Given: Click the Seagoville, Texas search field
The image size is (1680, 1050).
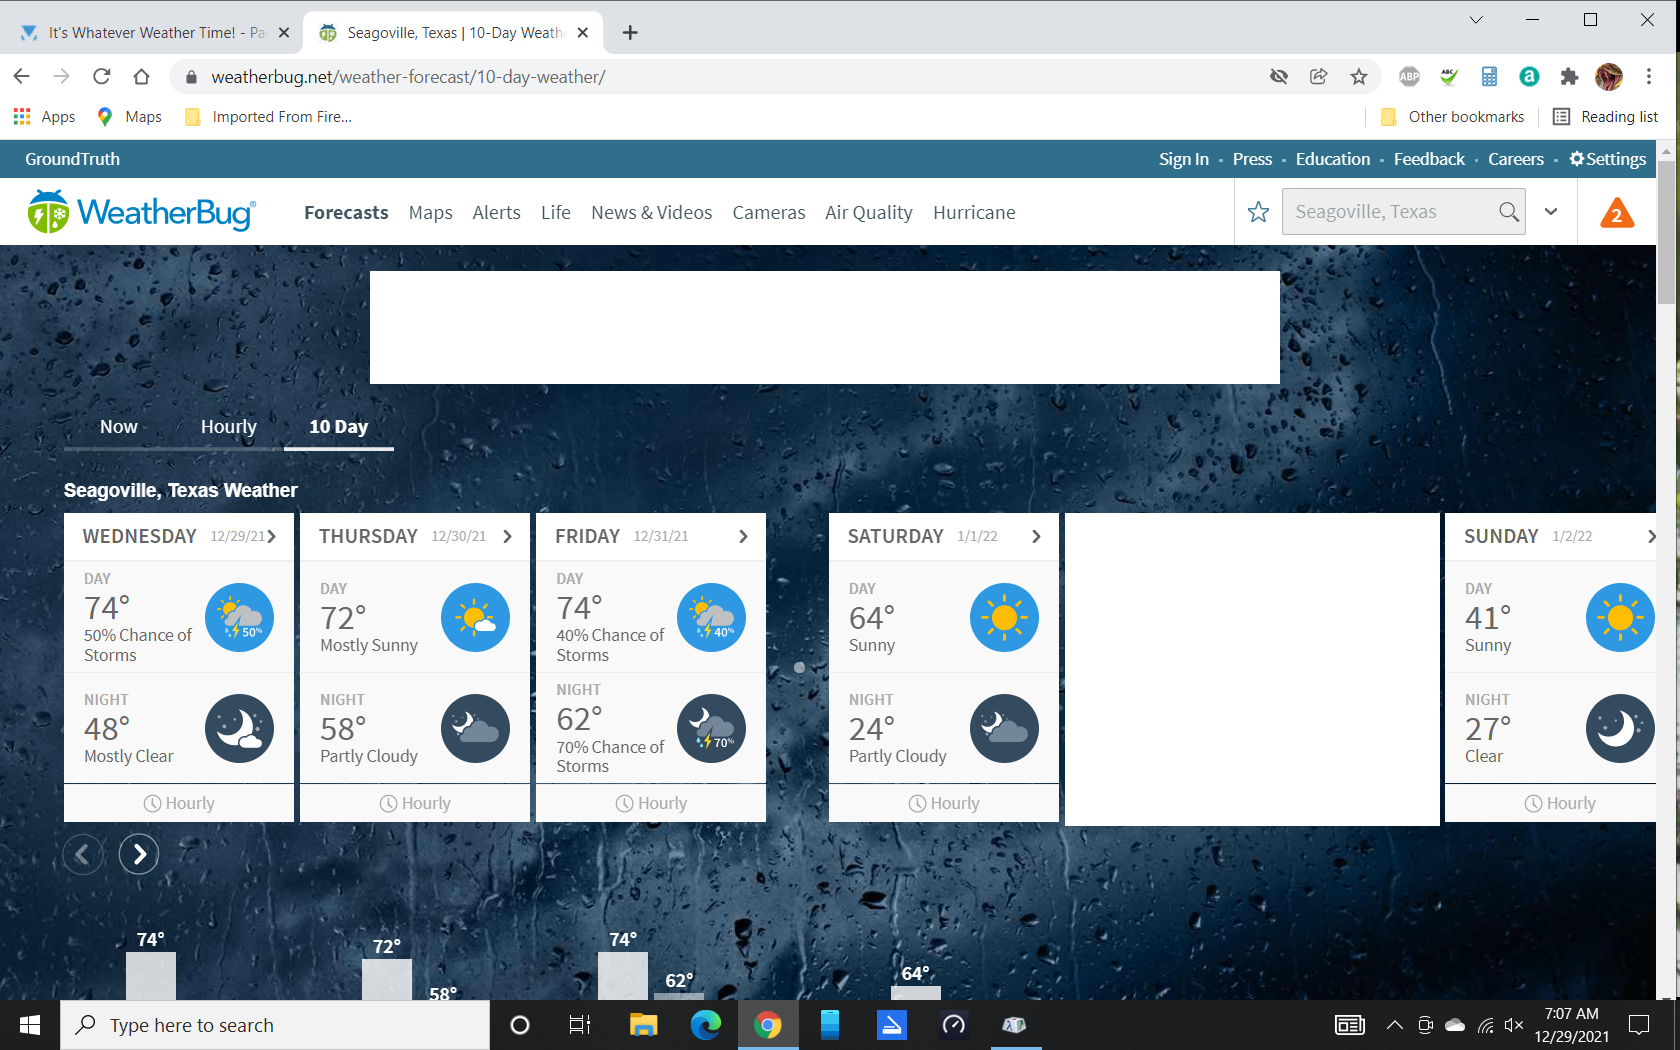Looking at the screenshot, I should 1390,212.
